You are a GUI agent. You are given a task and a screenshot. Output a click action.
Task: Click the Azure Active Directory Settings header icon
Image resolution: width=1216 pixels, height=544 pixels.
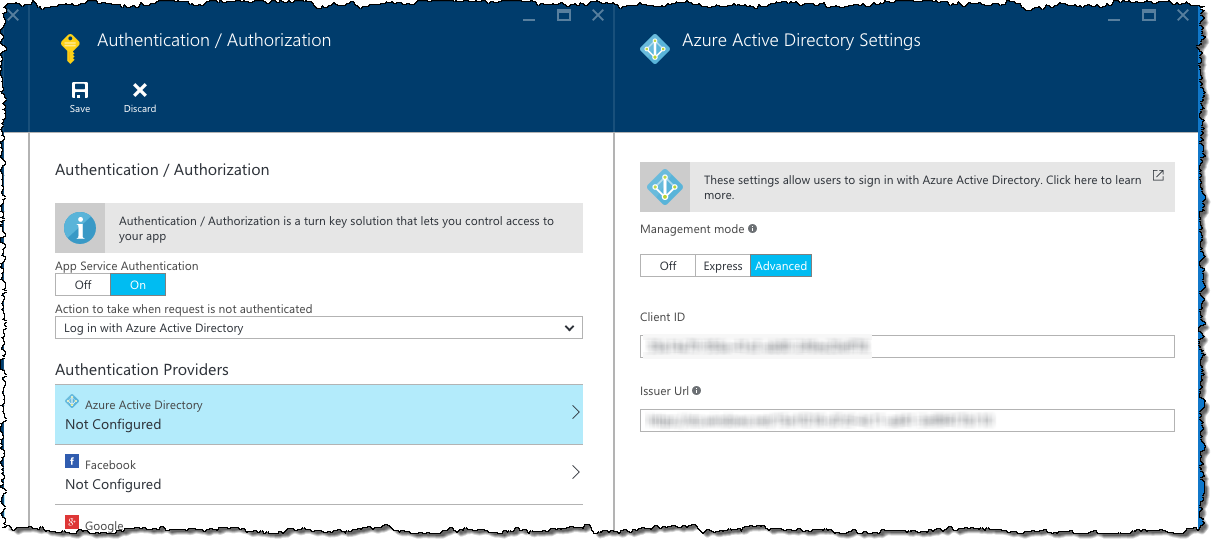click(654, 48)
